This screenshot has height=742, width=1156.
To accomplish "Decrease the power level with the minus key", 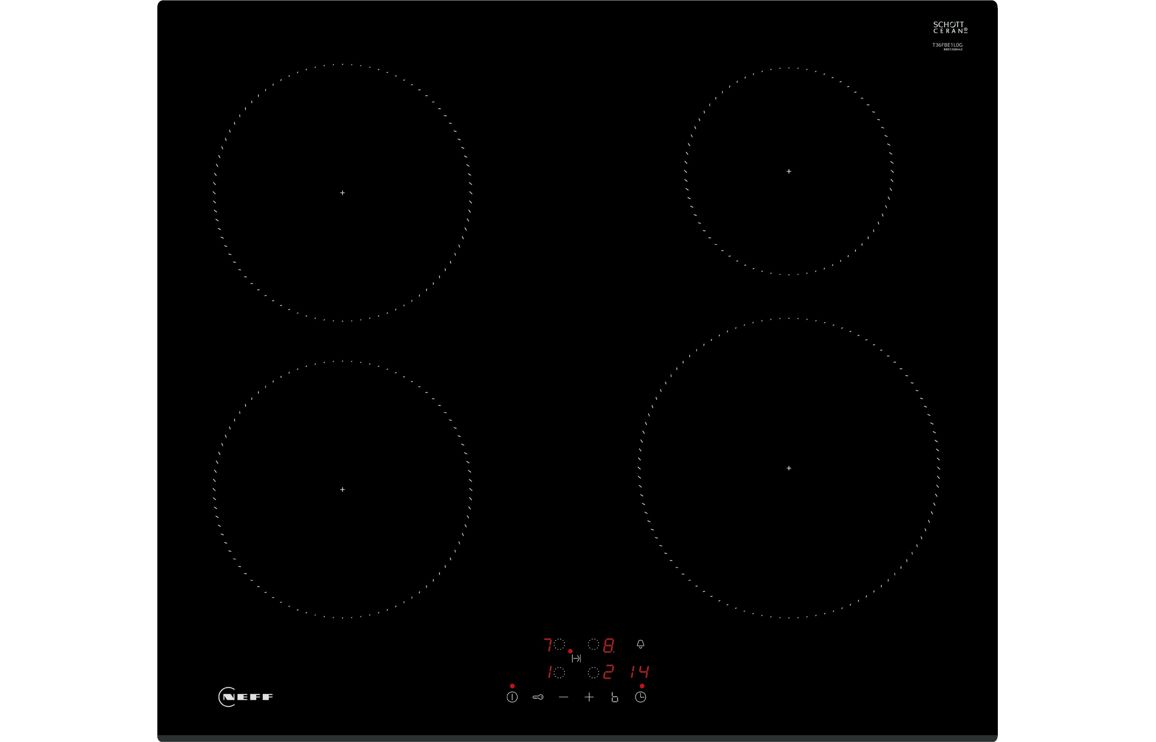I will click(x=563, y=697).
